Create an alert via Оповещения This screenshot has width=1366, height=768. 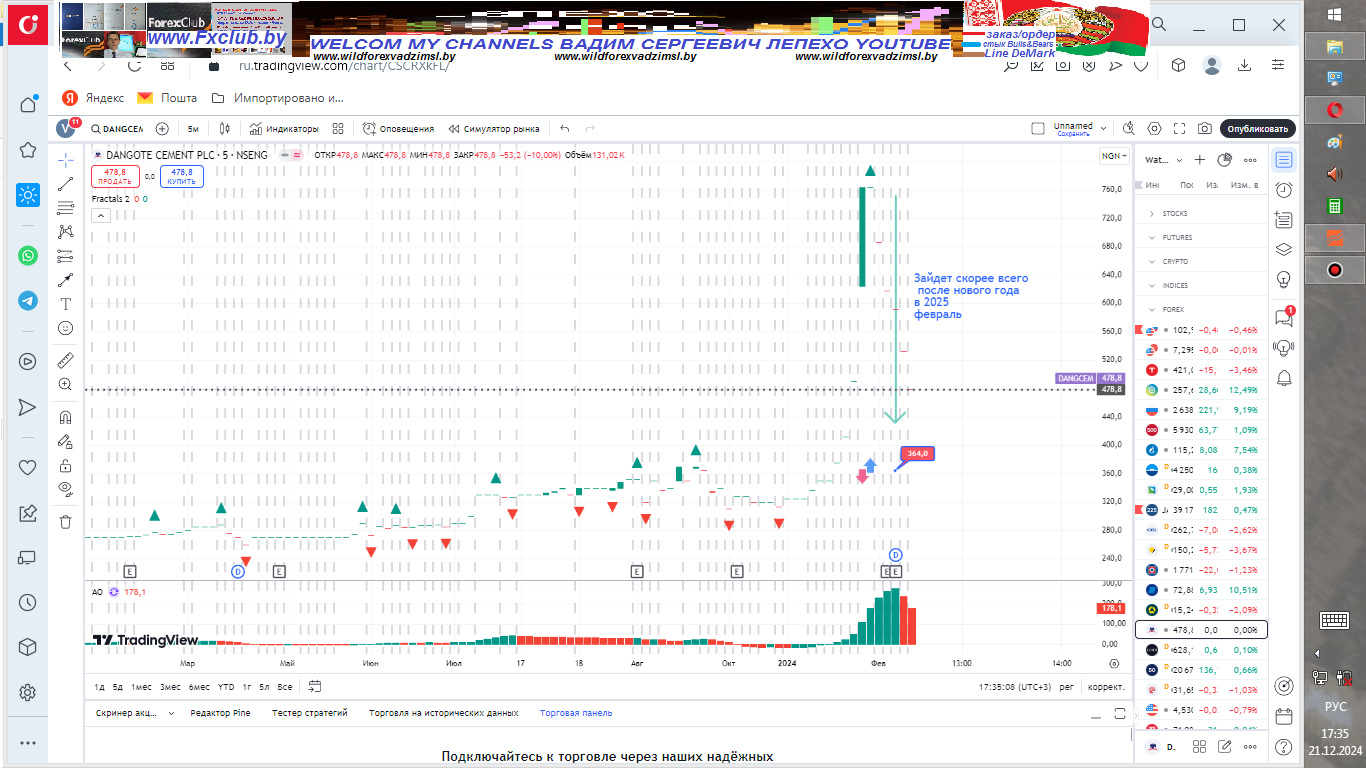[398, 129]
